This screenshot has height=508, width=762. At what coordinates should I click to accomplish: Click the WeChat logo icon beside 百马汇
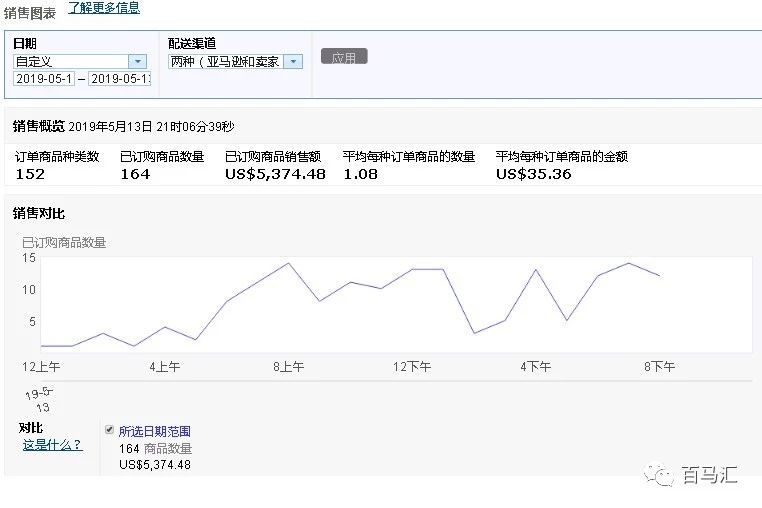point(660,474)
